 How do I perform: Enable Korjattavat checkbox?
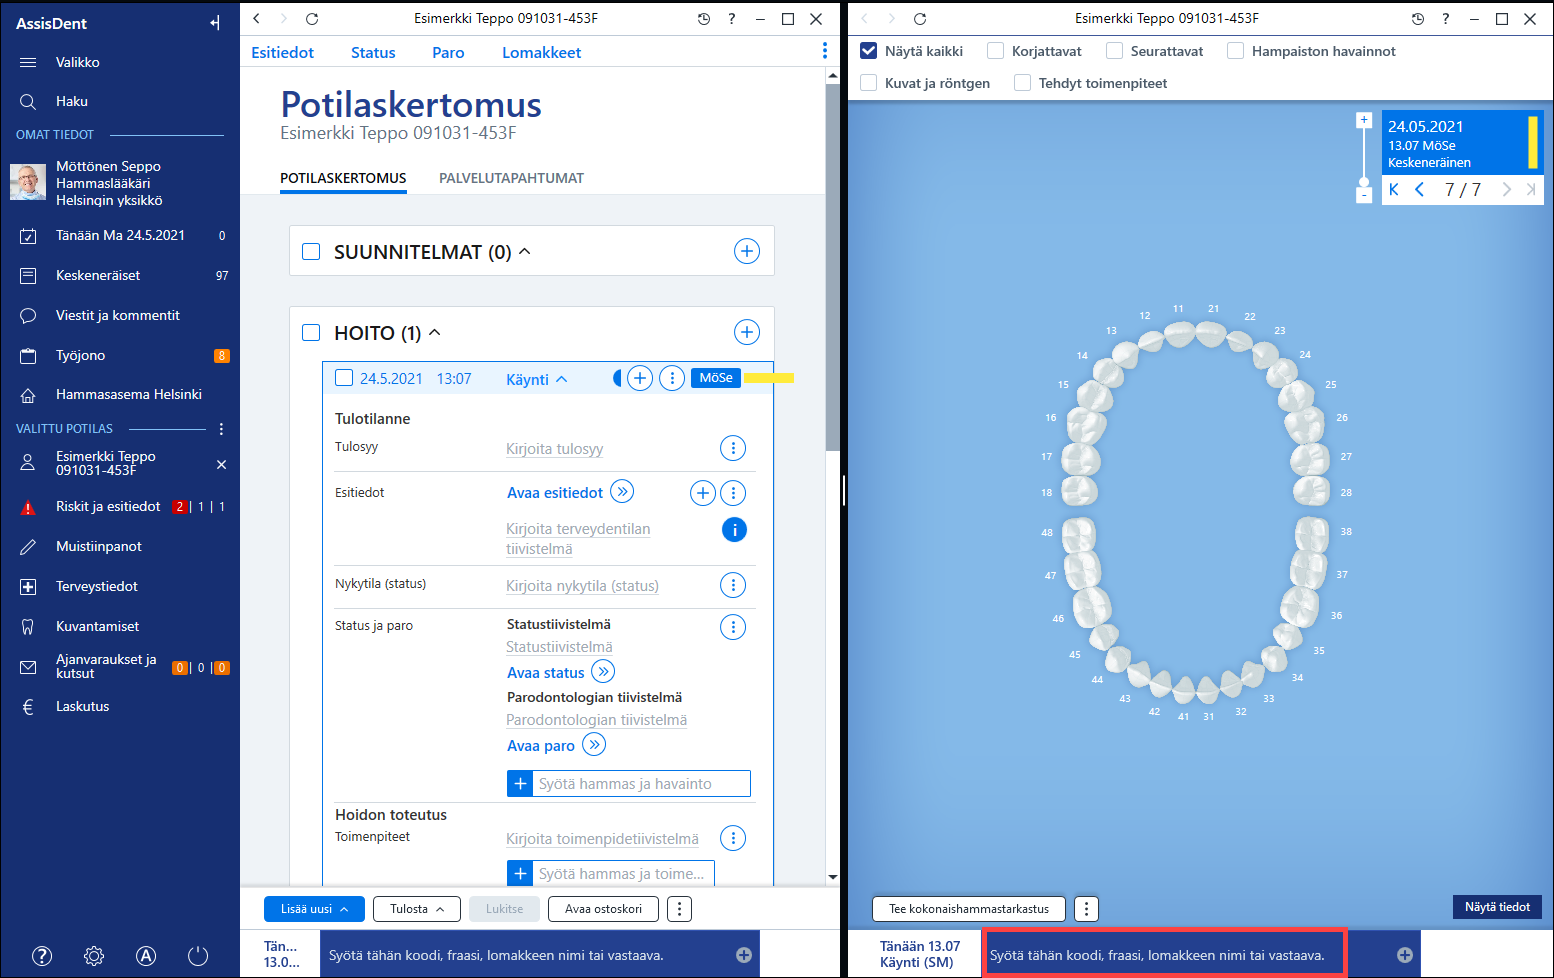pyautogui.click(x=995, y=51)
